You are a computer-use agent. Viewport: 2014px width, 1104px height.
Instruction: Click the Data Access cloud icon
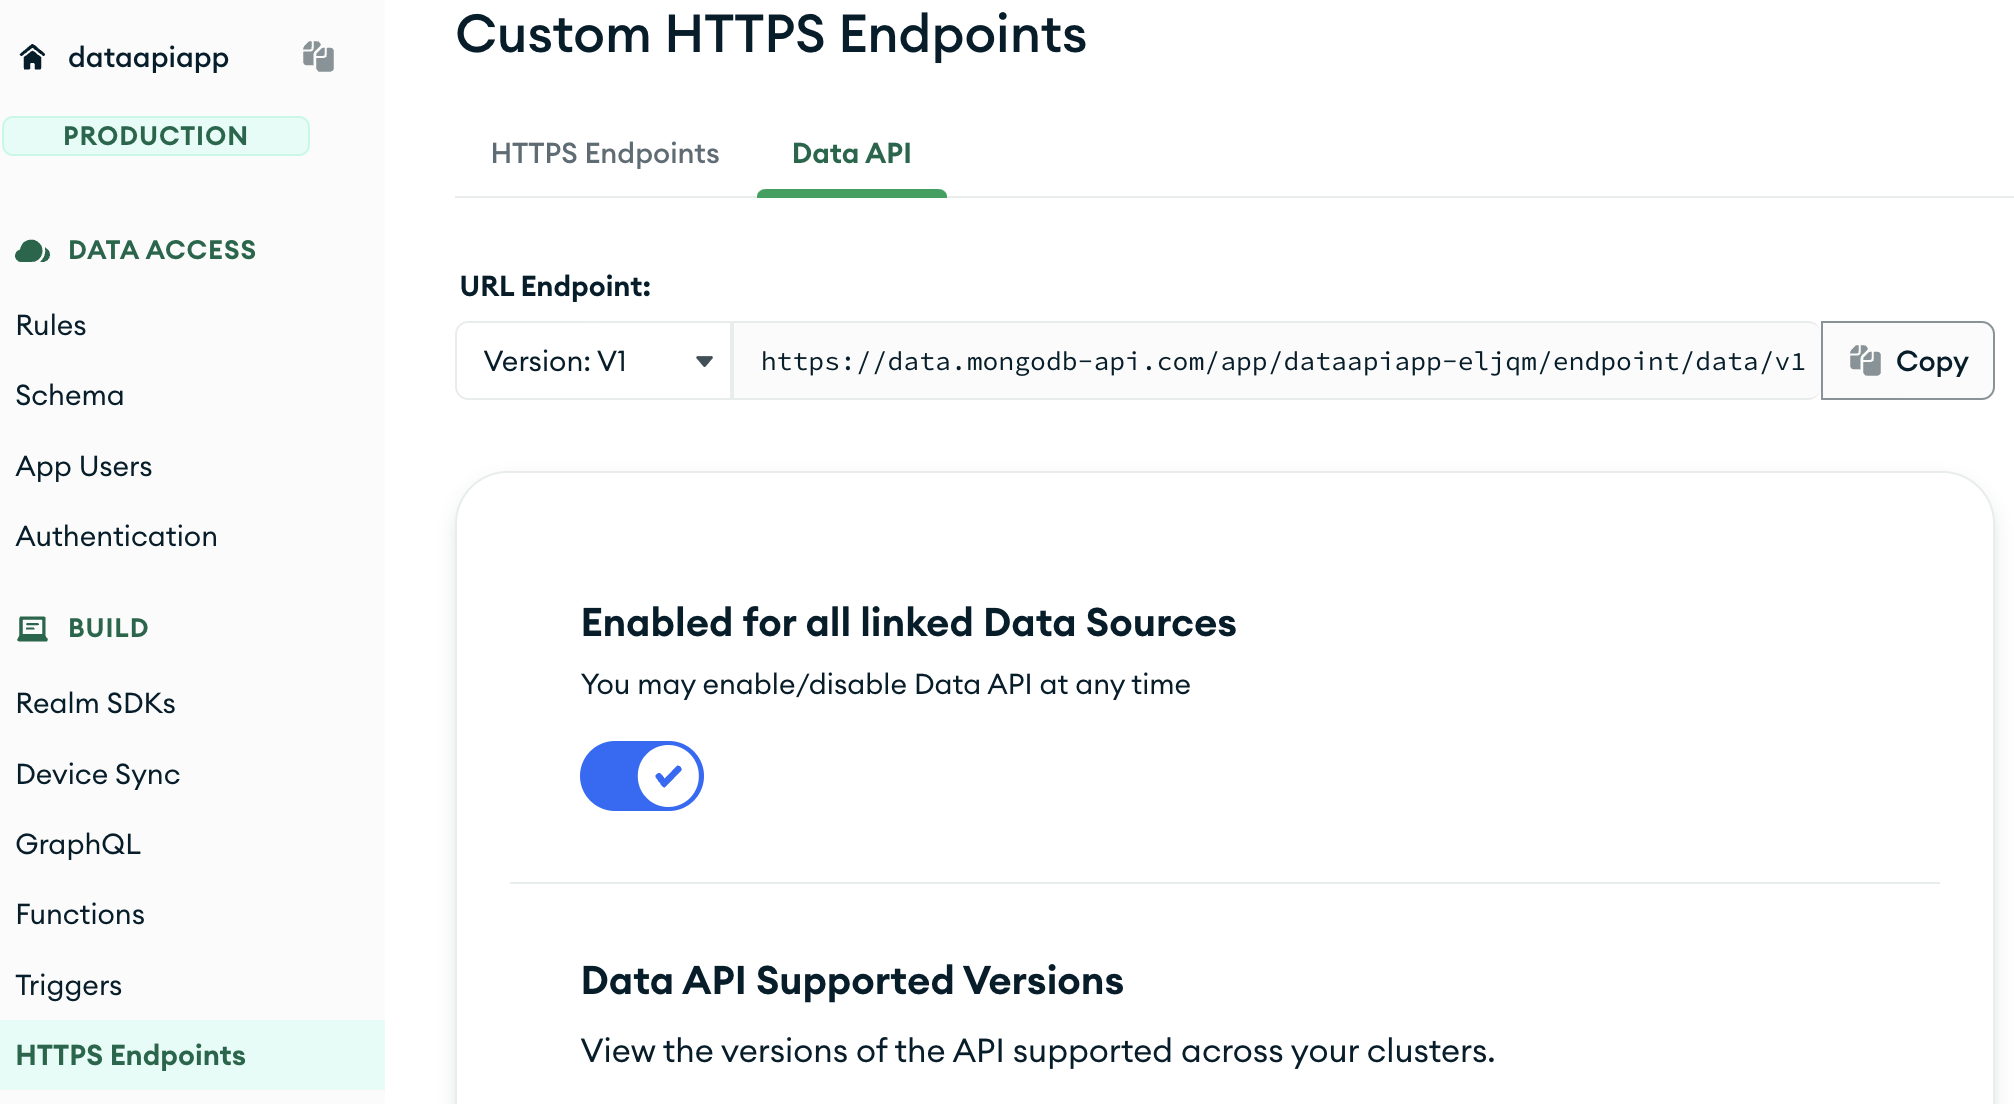[32, 250]
